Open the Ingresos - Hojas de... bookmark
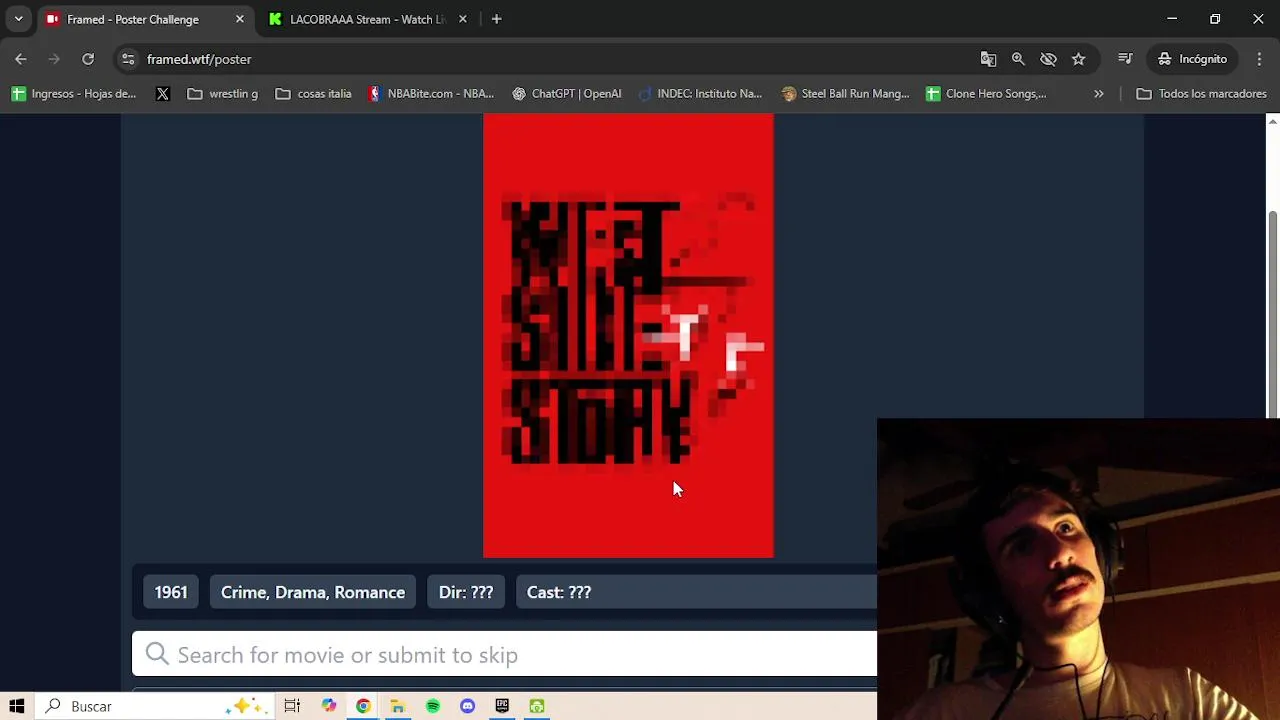Screen dimensions: 1280x720 pos(74,94)
